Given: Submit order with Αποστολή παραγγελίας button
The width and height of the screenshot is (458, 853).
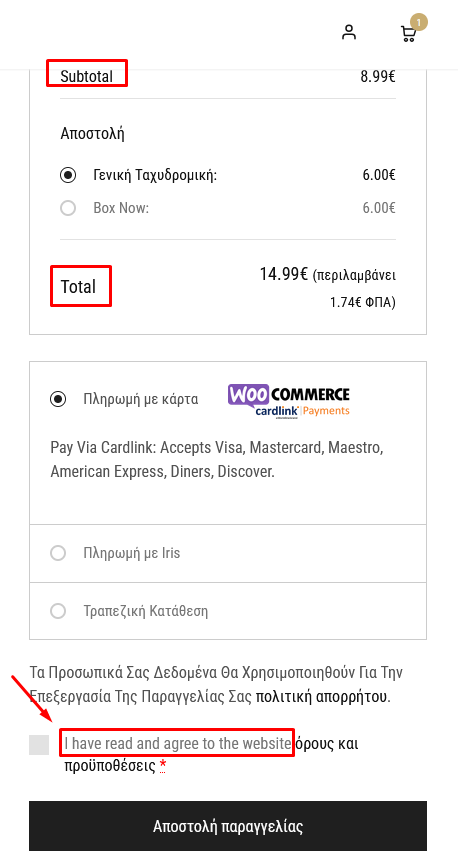Looking at the screenshot, I should click(x=228, y=826).
